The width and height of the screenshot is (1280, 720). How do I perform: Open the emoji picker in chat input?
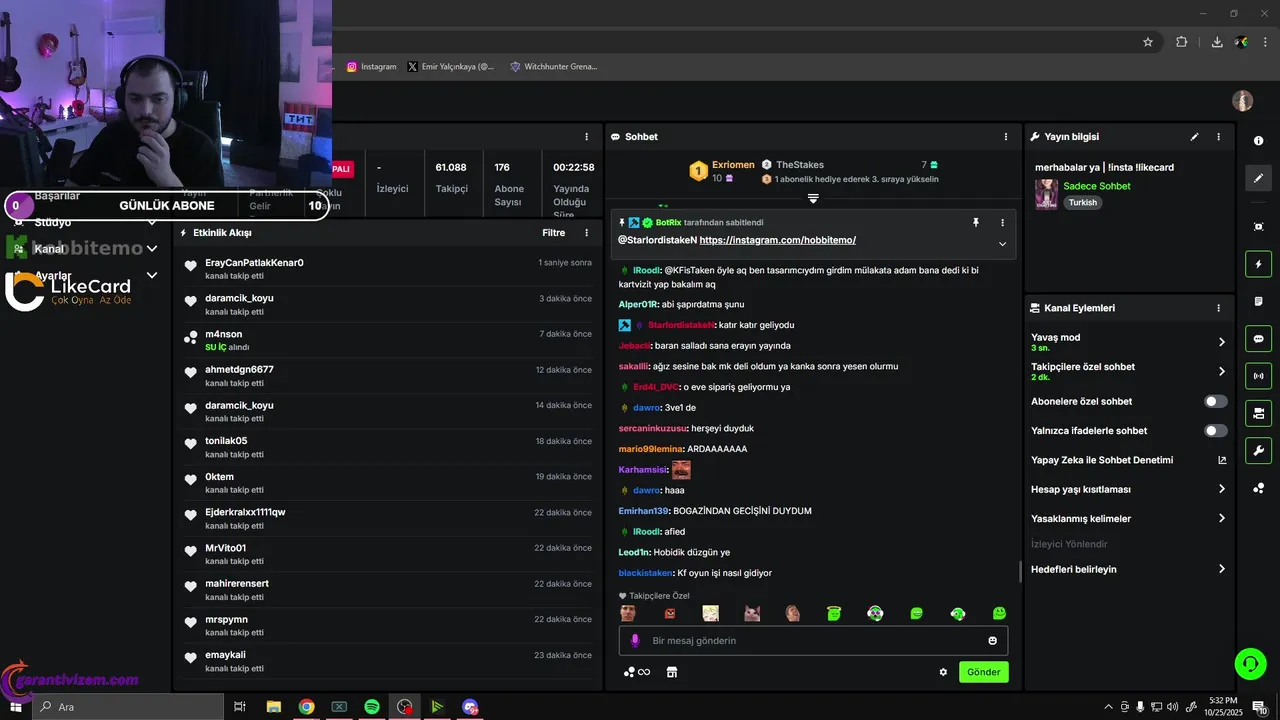click(993, 640)
